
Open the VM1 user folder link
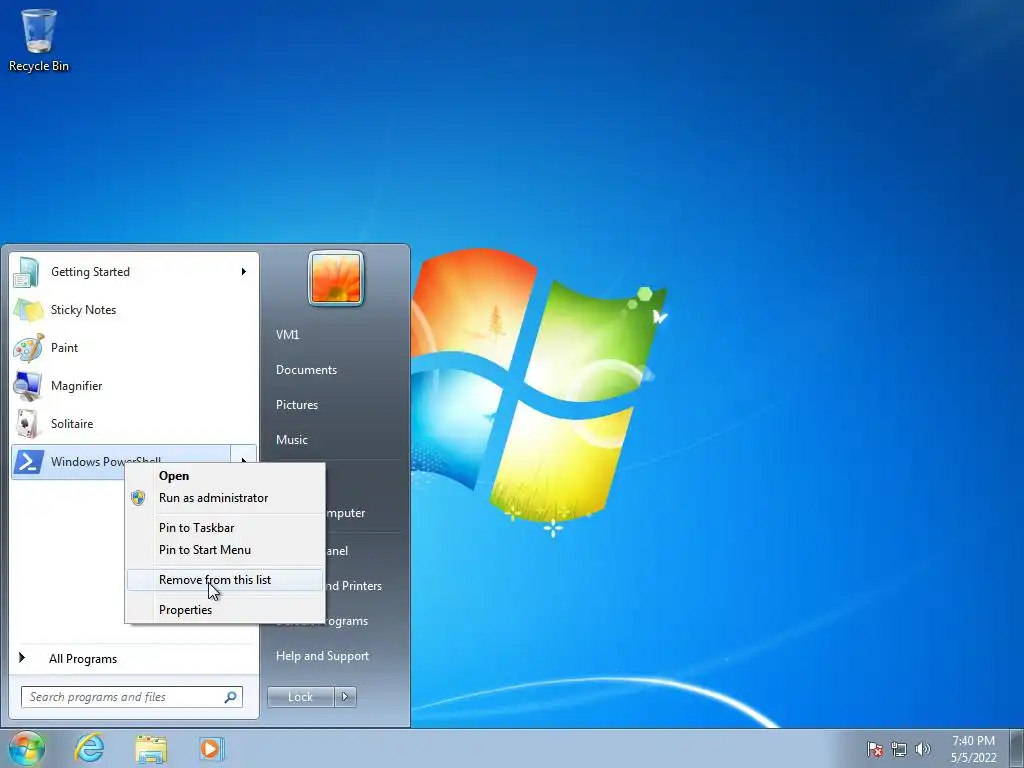tap(287, 335)
